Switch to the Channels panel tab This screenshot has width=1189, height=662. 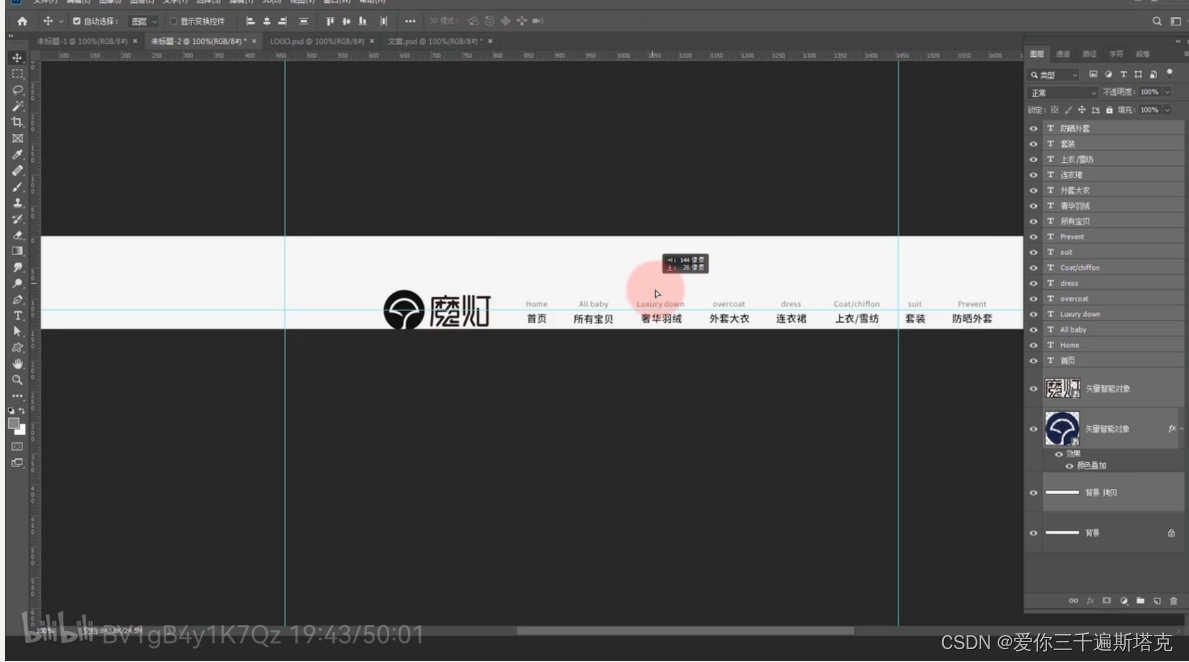tap(1063, 54)
